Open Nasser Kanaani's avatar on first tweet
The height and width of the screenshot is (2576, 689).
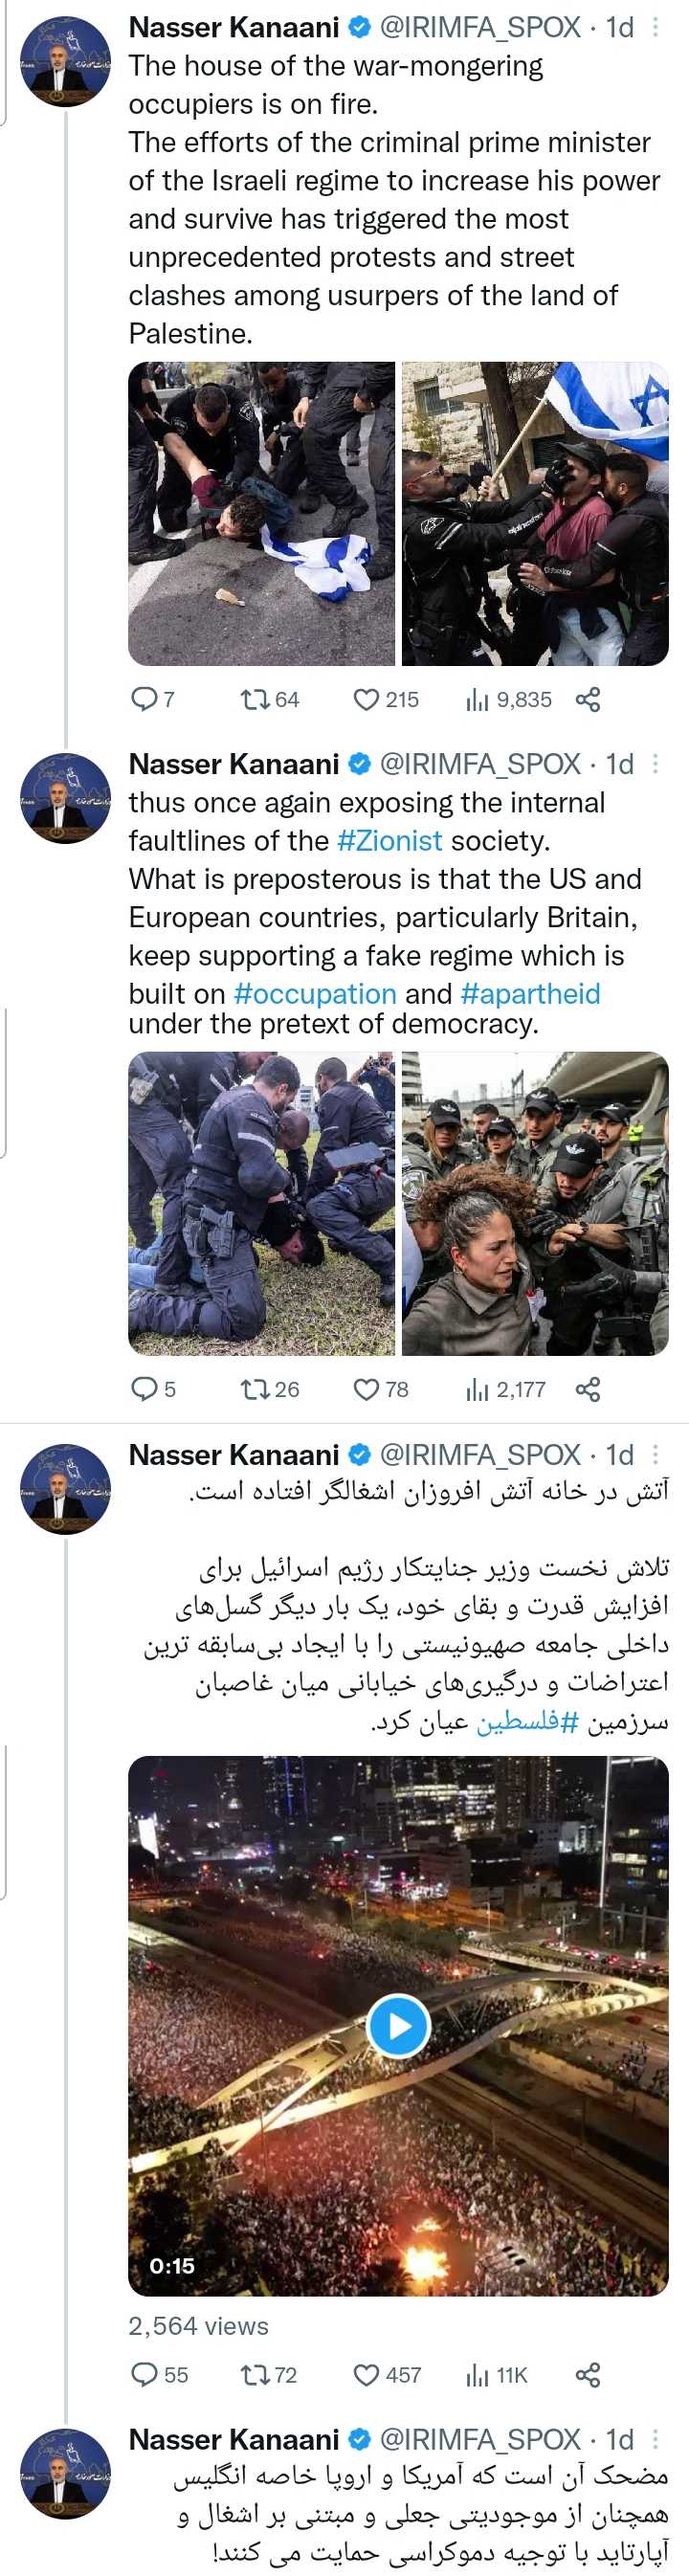pos(65,61)
